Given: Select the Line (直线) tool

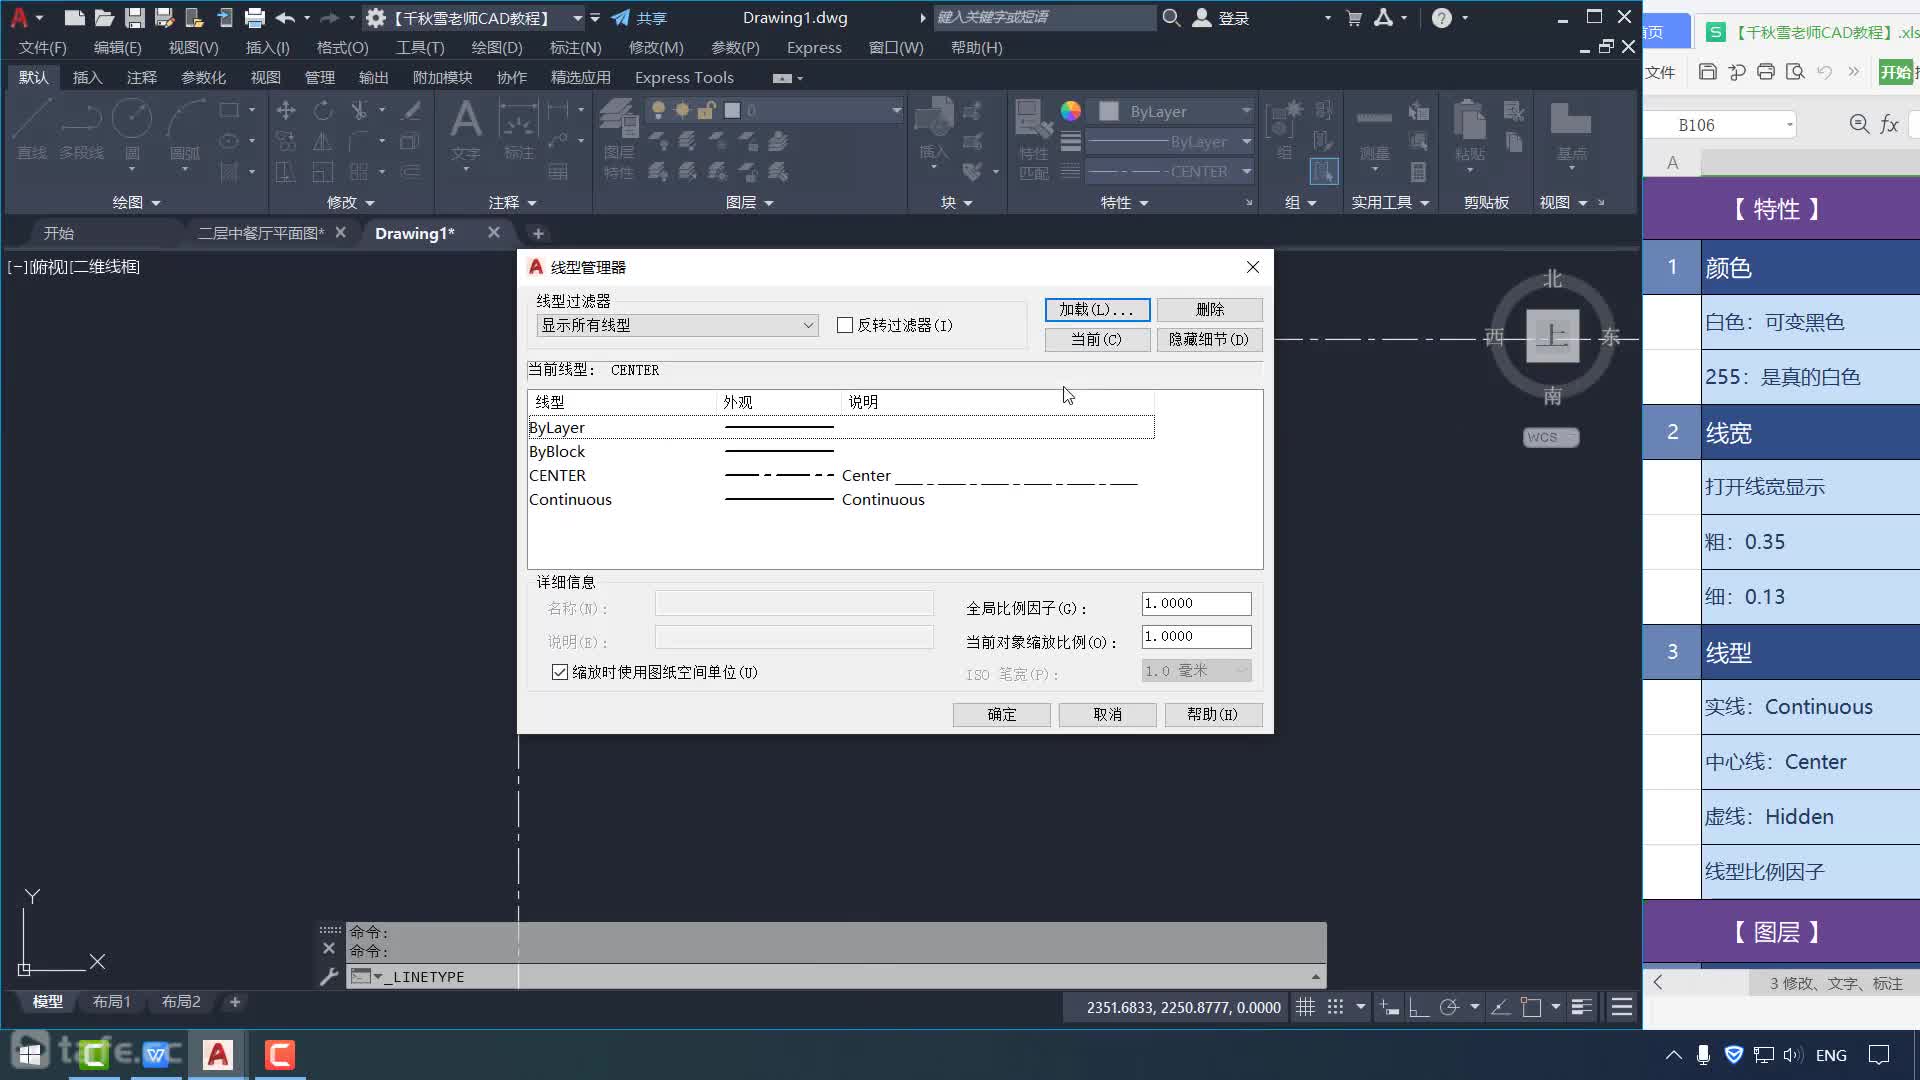Looking at the screenshot, I should click(31, 130).
